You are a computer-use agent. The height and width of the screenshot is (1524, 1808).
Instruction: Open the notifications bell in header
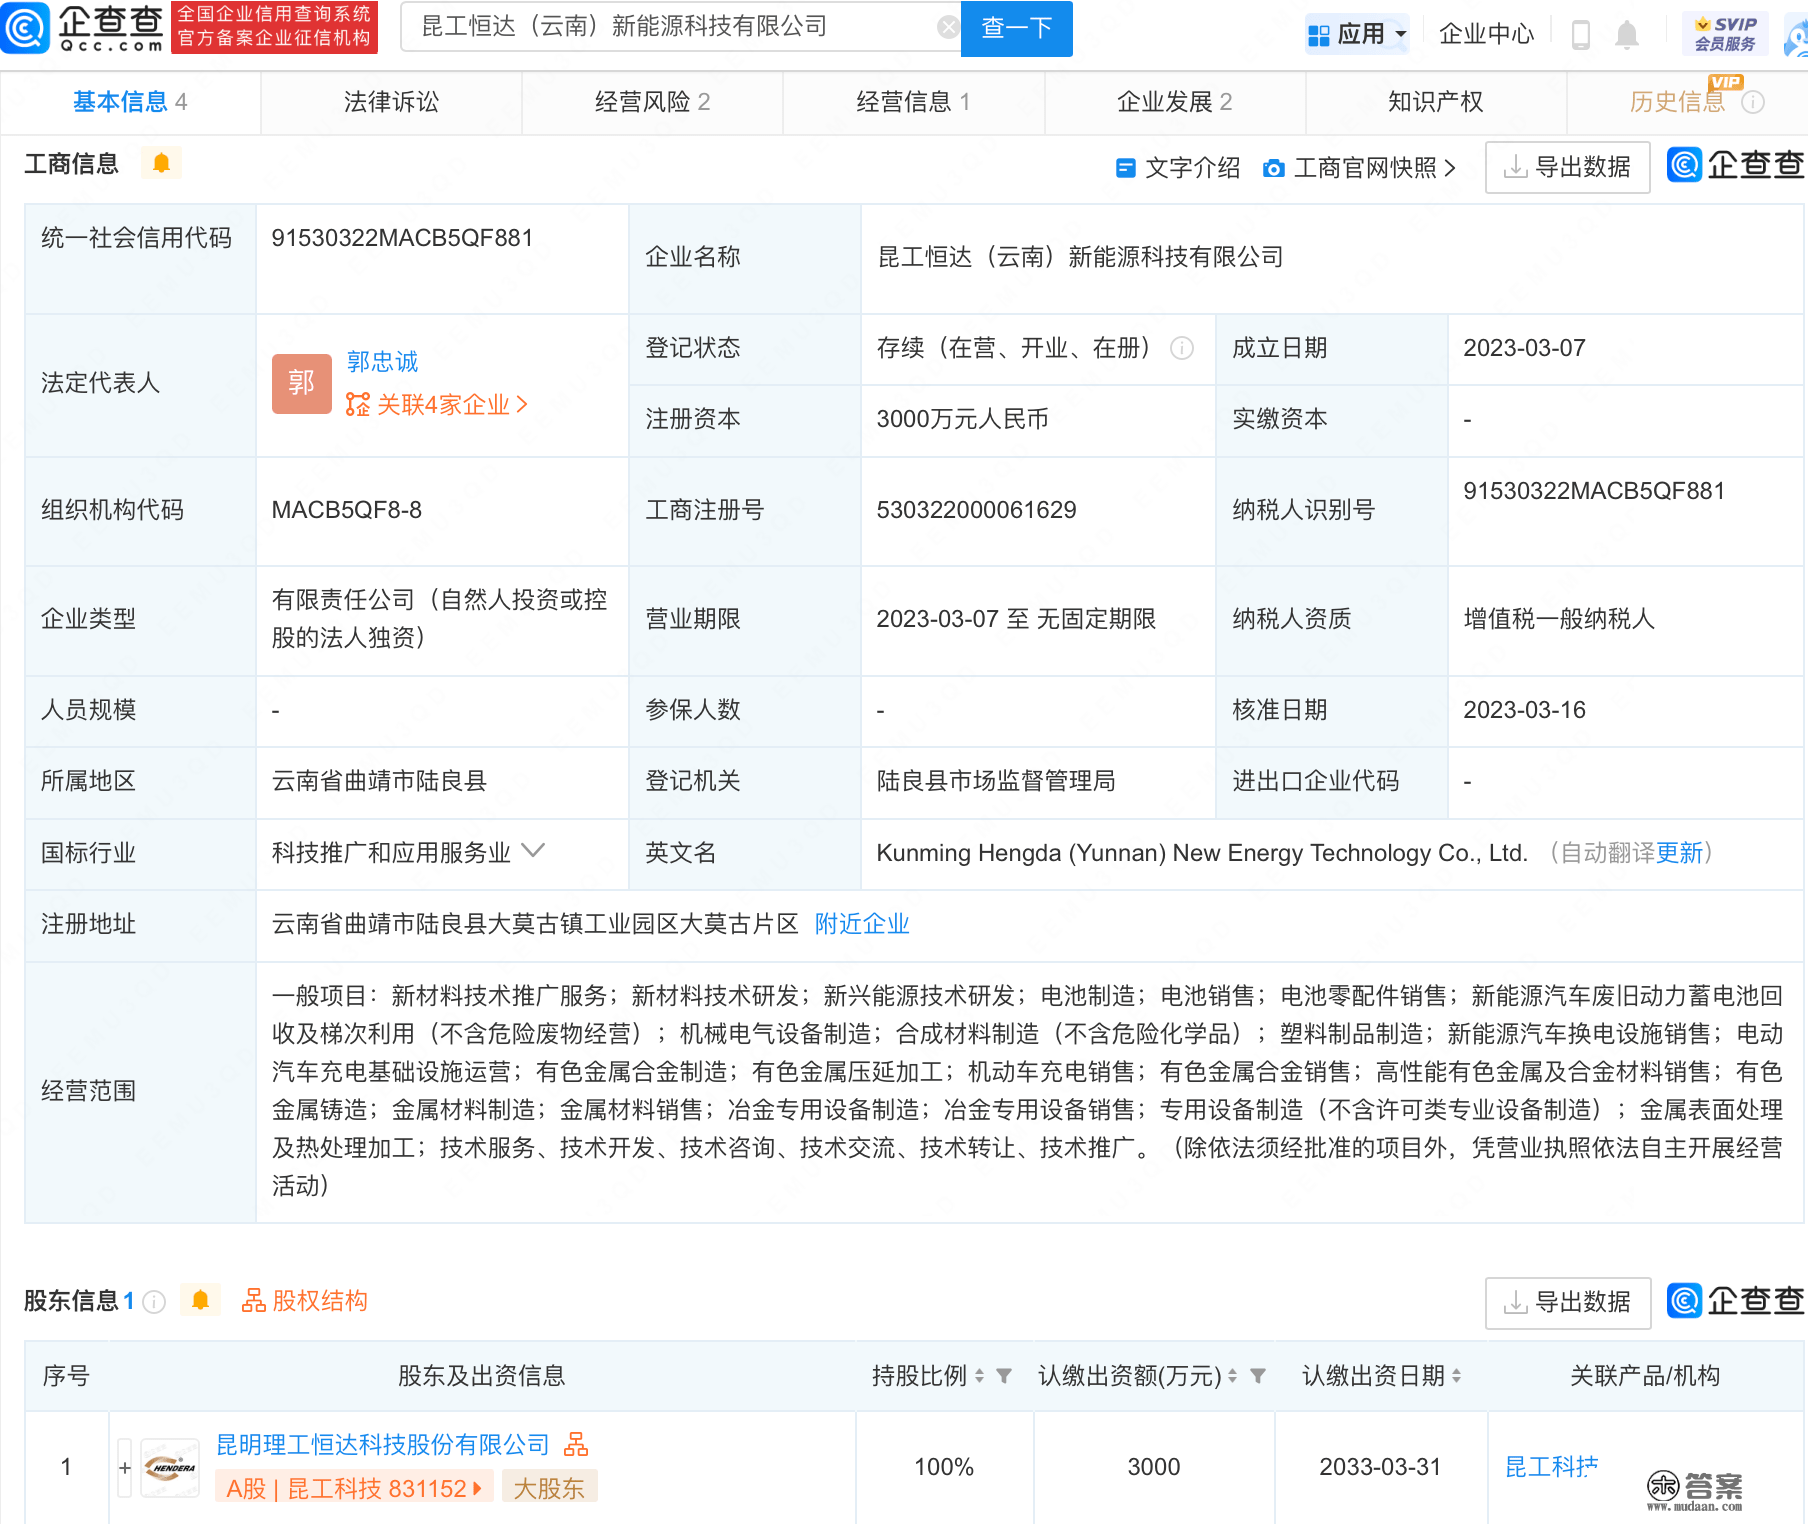1627,35
